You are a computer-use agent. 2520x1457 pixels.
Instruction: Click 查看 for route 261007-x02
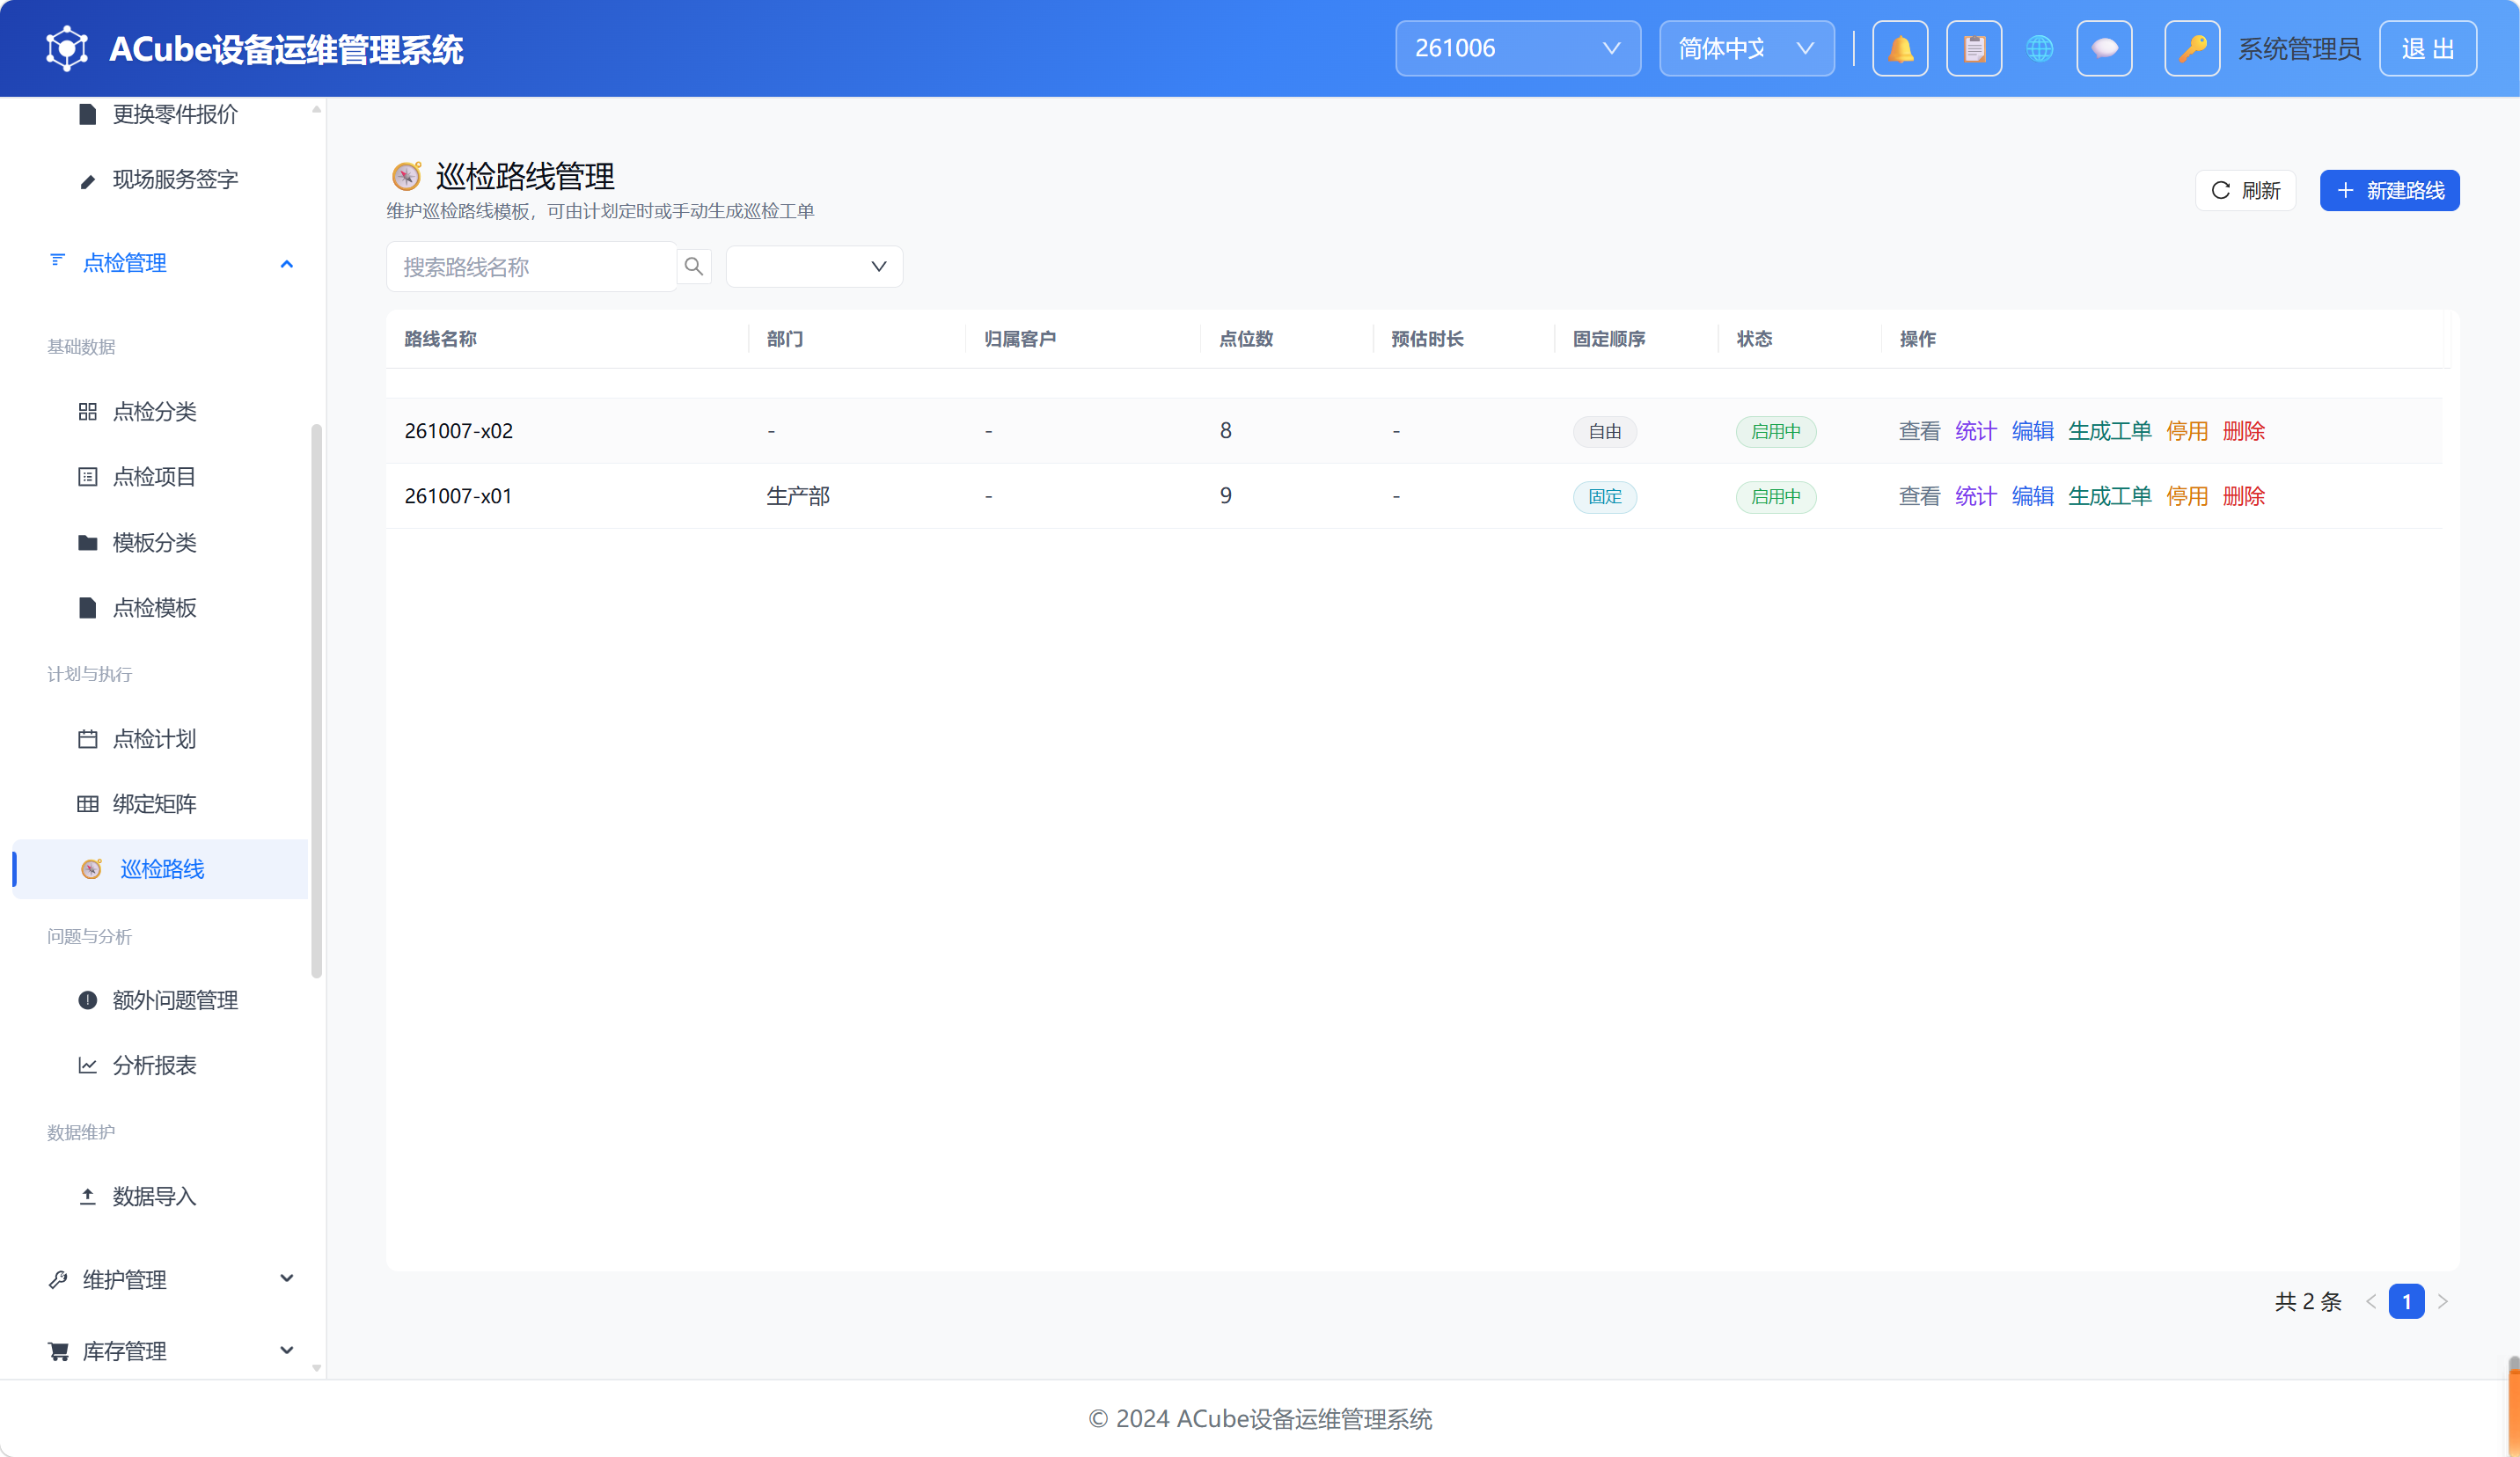coord(1919,431)
